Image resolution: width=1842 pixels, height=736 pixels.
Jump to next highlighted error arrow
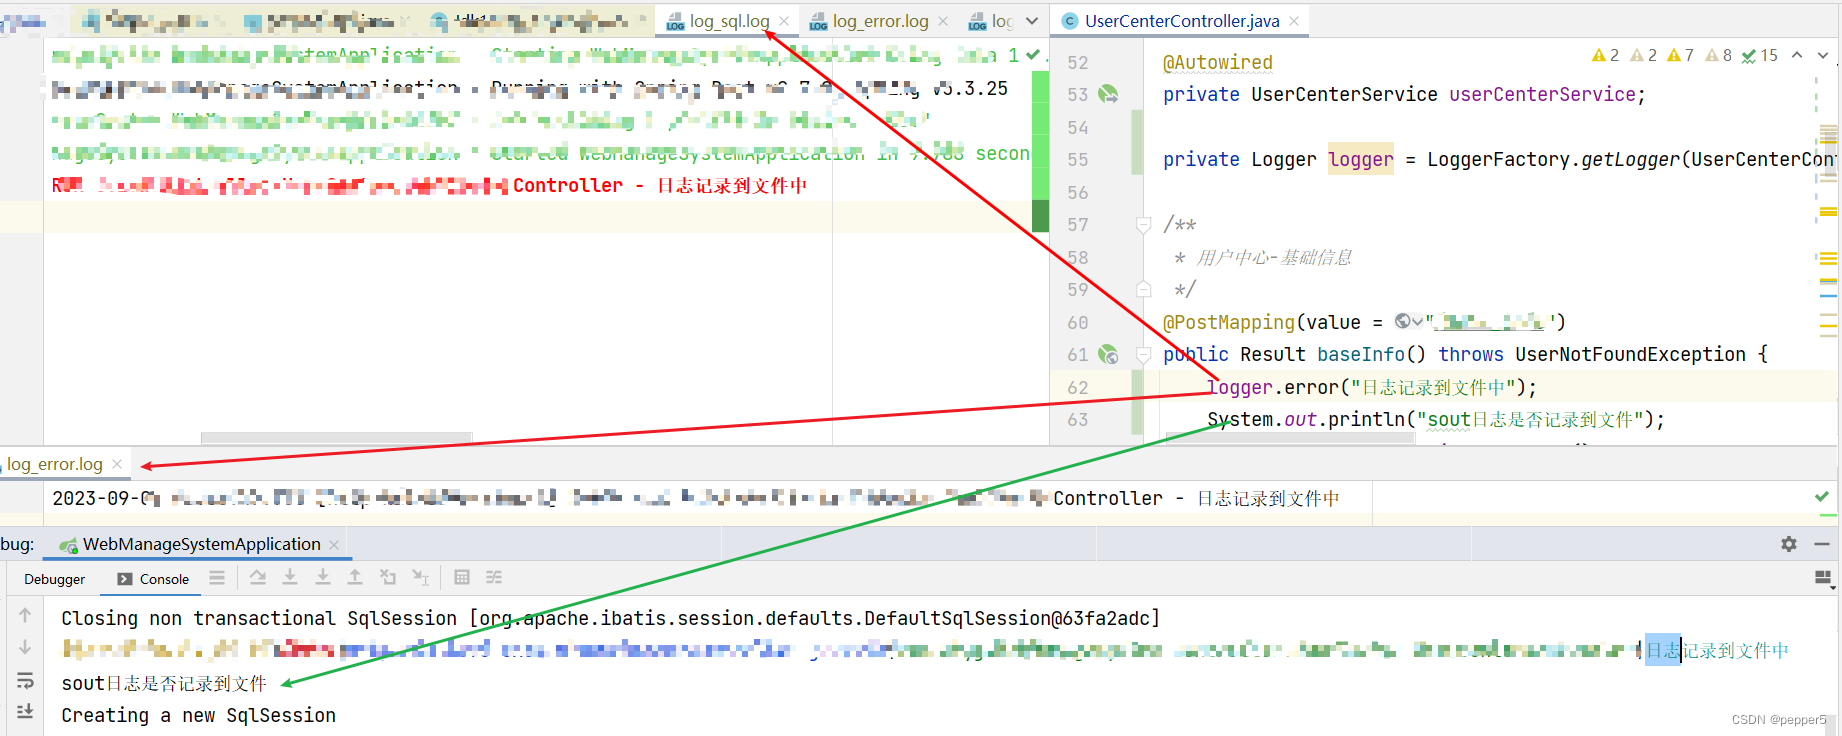(1823, 55)
